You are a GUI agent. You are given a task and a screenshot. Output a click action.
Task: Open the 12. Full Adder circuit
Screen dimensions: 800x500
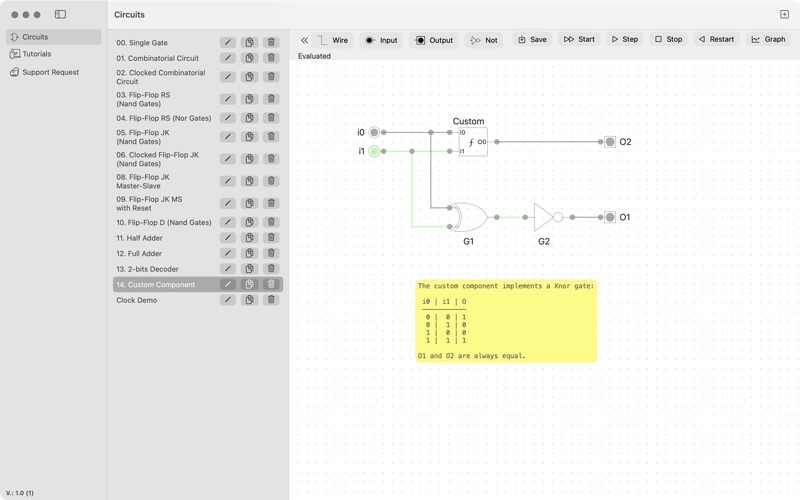[x=139, y=253]
